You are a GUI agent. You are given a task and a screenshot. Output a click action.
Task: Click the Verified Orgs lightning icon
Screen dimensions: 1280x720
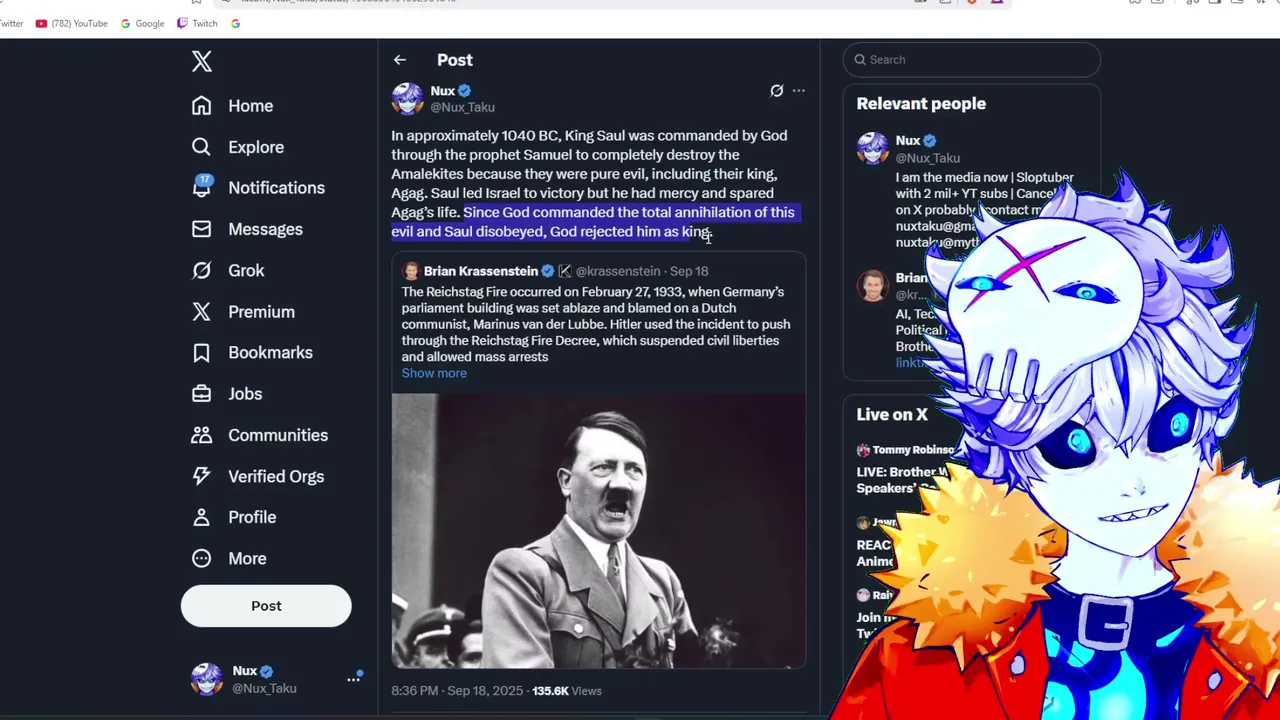click(202, 476)
